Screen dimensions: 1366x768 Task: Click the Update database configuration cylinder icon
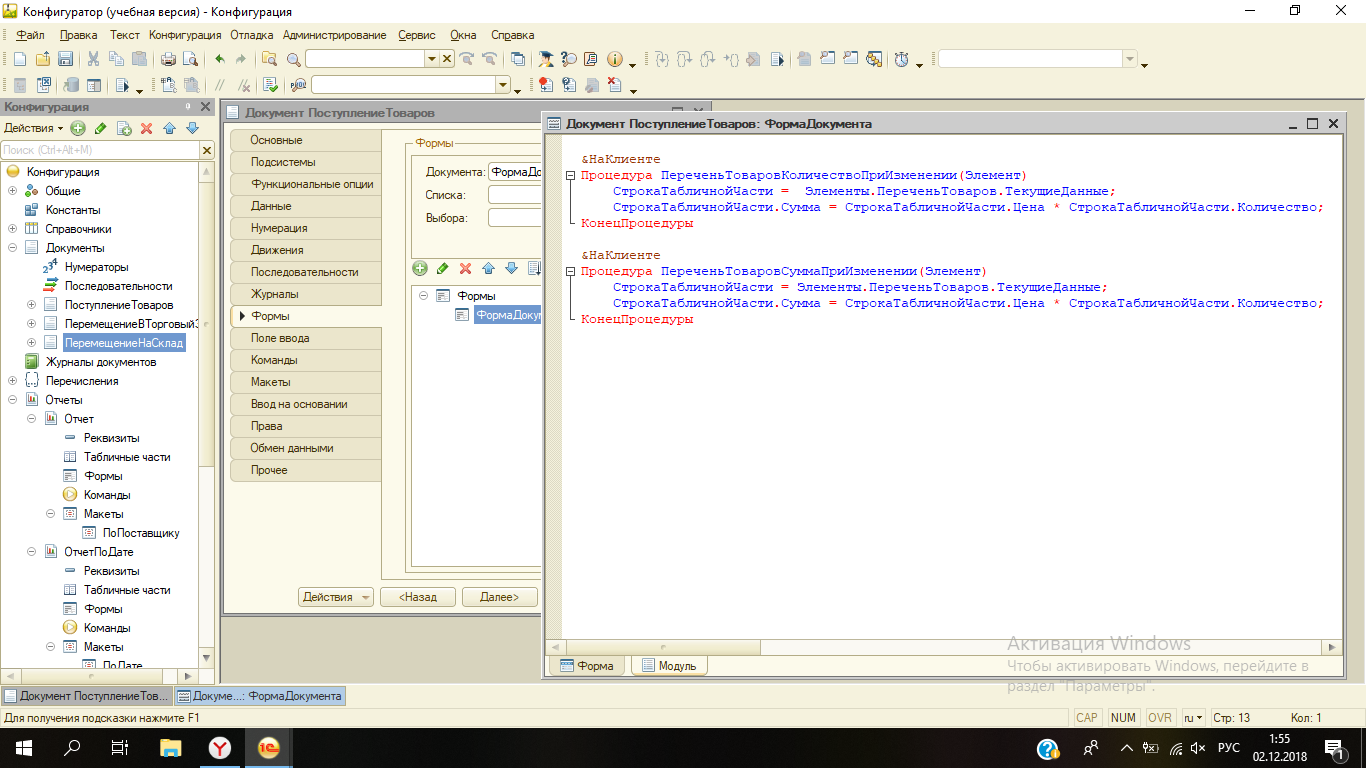click(71, 85)
